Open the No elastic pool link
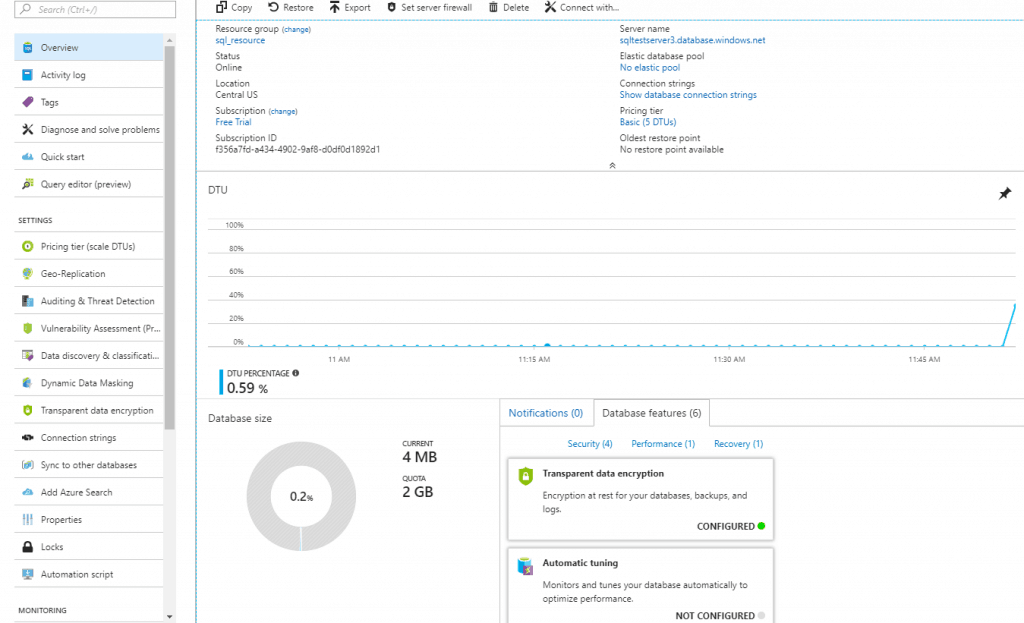This screenshot has width=1024, height=623. pyautogui.click(x=651, y=67)
